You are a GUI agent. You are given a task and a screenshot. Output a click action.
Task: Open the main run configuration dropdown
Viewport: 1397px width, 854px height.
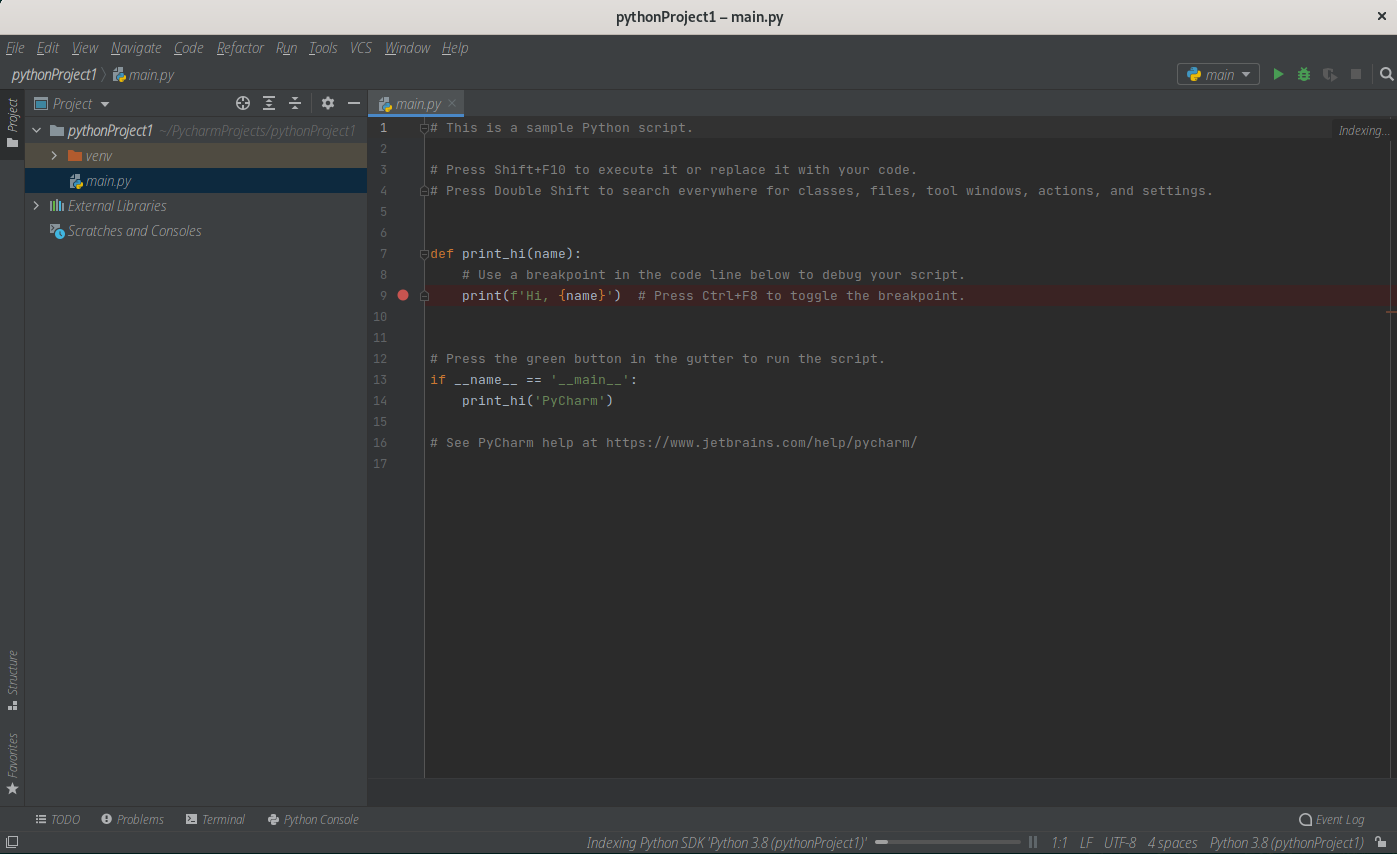(x=1218, y=74)
